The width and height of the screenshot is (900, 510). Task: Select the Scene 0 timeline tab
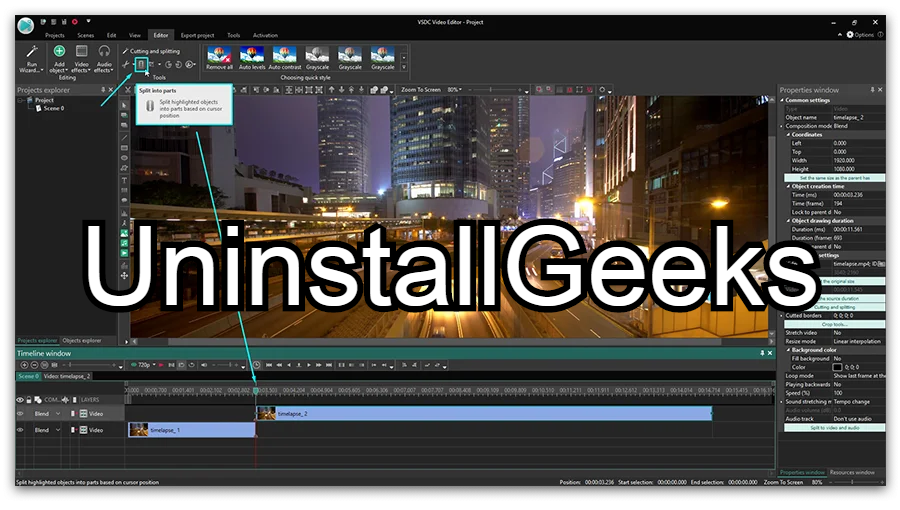click(x=28, y=376)
